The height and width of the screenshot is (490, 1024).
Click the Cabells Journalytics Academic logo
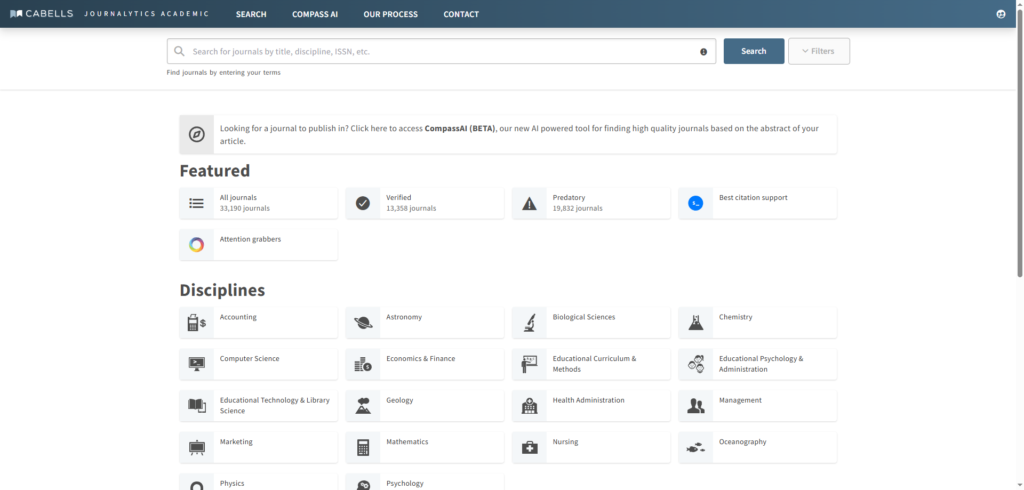coord(109,14)
